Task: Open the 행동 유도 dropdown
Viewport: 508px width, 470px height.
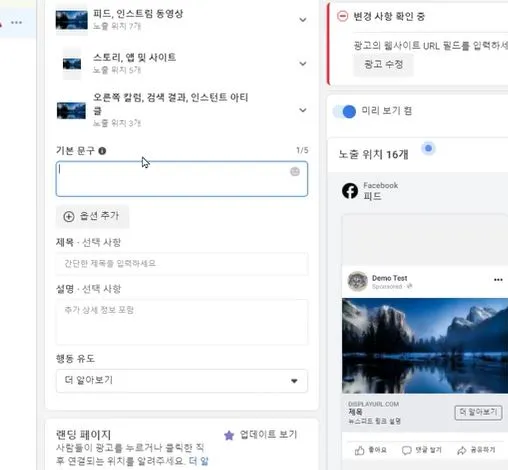Action: [x=182, y=381]
